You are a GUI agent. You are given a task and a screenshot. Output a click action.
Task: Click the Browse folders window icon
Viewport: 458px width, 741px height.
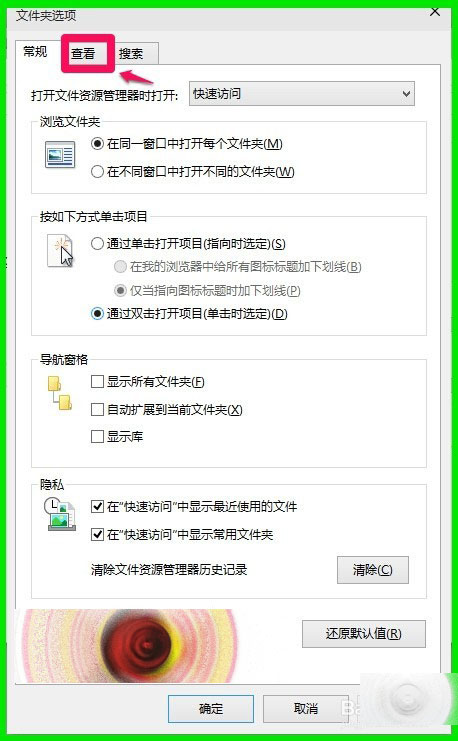click(x=60, y=155)
